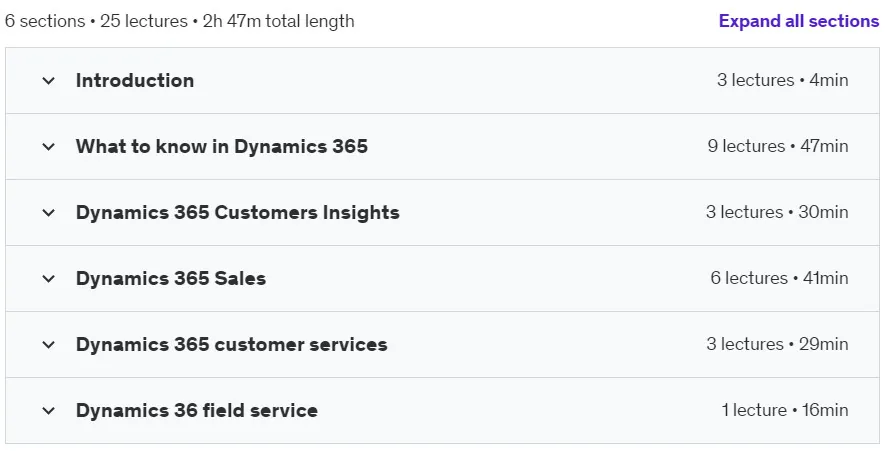Click the Expand all sections link
885x451 pixels.
pos(799,21)
